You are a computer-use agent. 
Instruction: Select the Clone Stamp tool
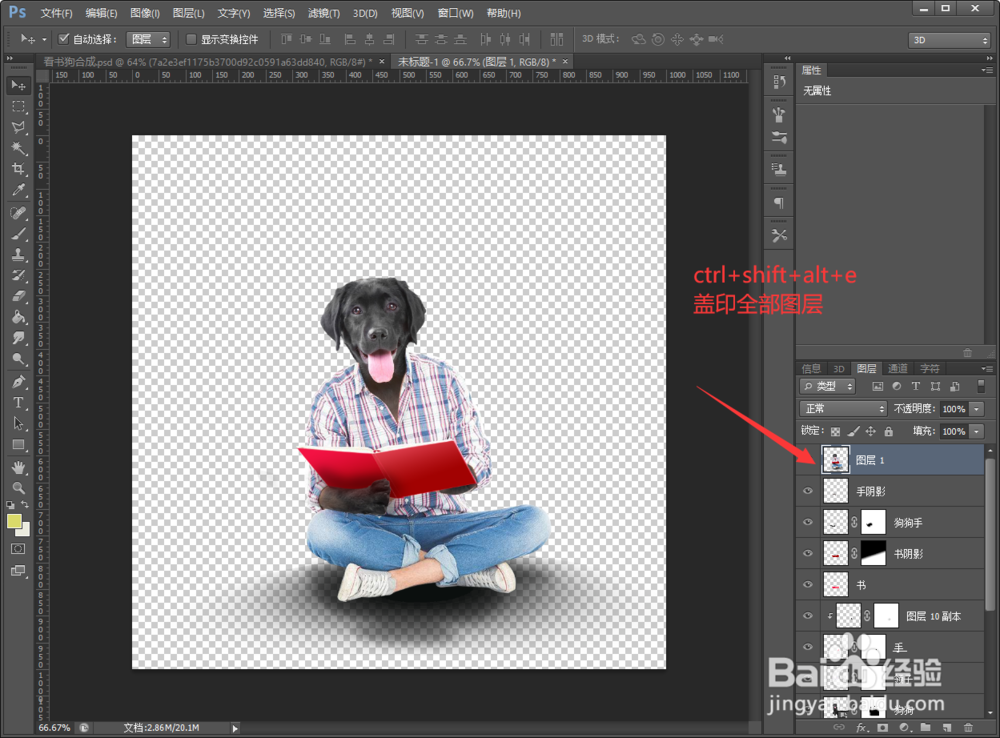tap(18, 255)
